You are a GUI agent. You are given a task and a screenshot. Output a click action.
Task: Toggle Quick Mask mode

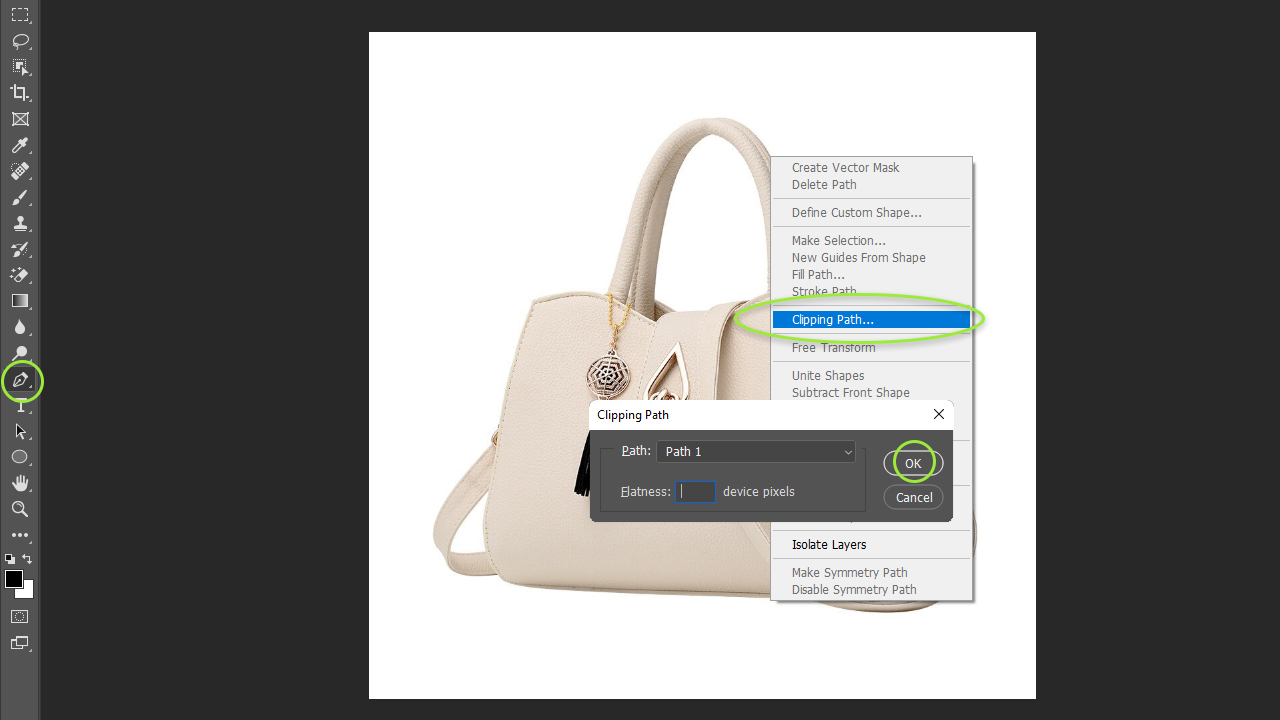(20, 616)
